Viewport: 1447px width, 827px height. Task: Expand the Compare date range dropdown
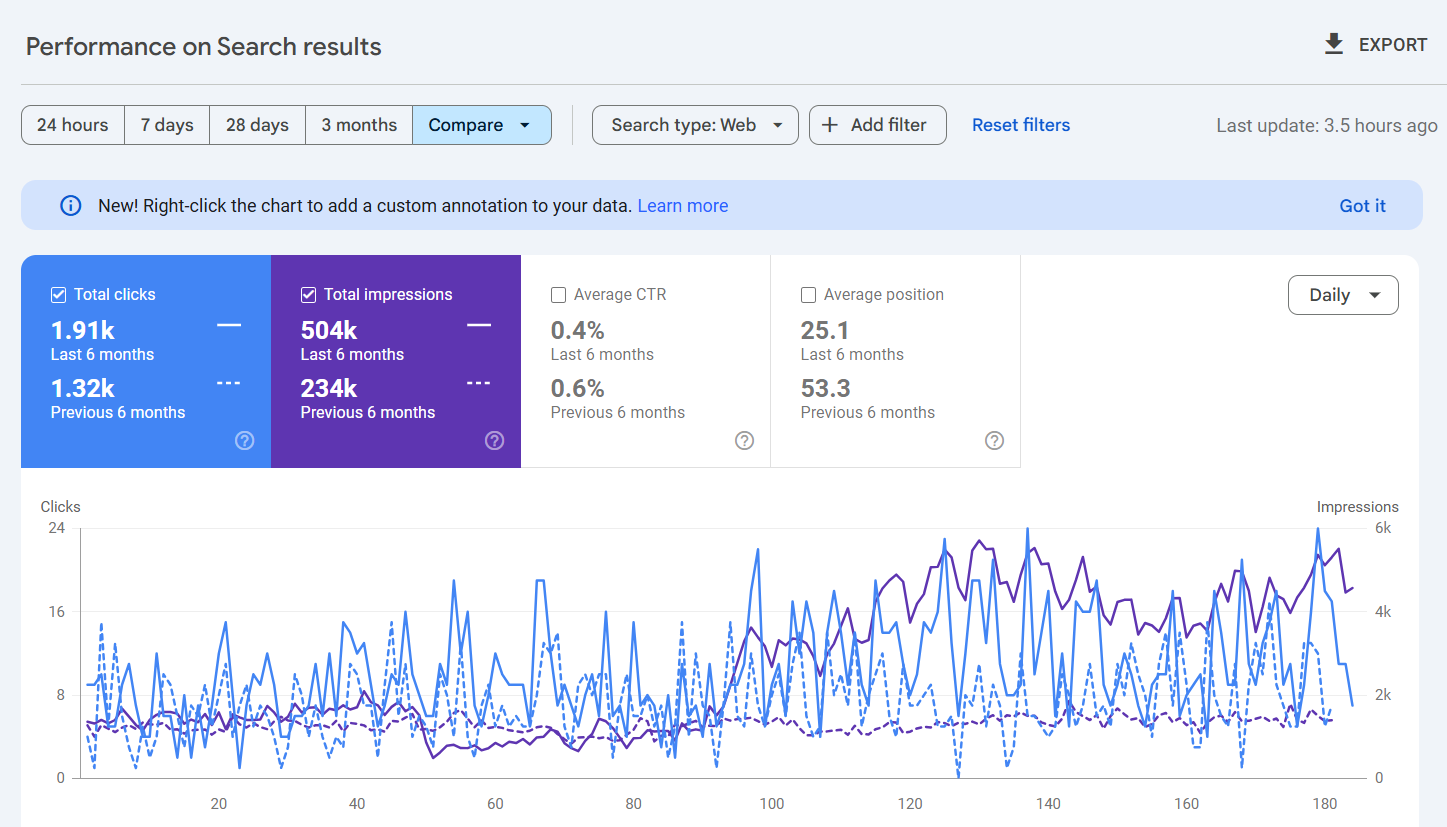(x=482, y=124)
